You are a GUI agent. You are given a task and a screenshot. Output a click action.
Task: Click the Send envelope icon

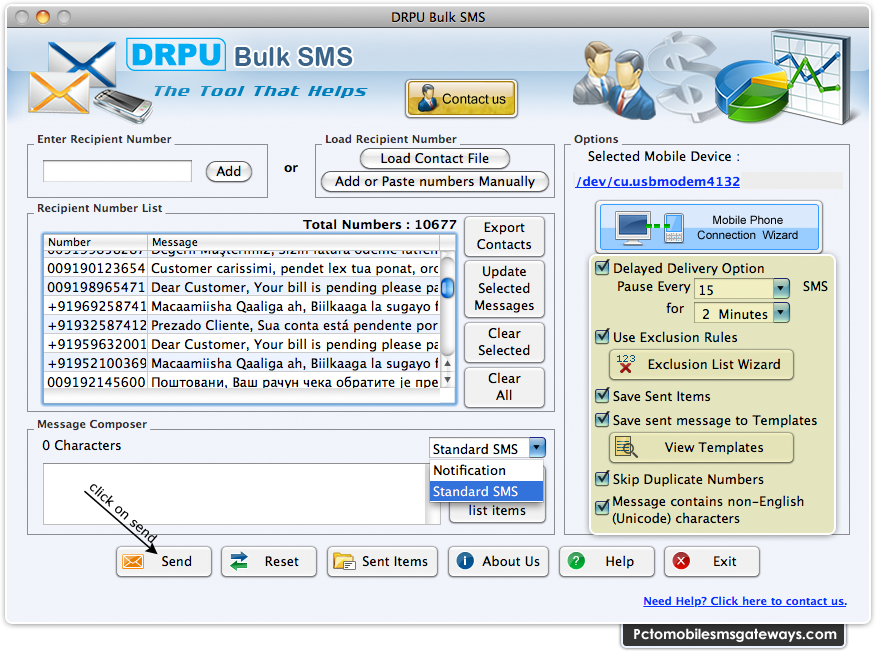(133, 561)
